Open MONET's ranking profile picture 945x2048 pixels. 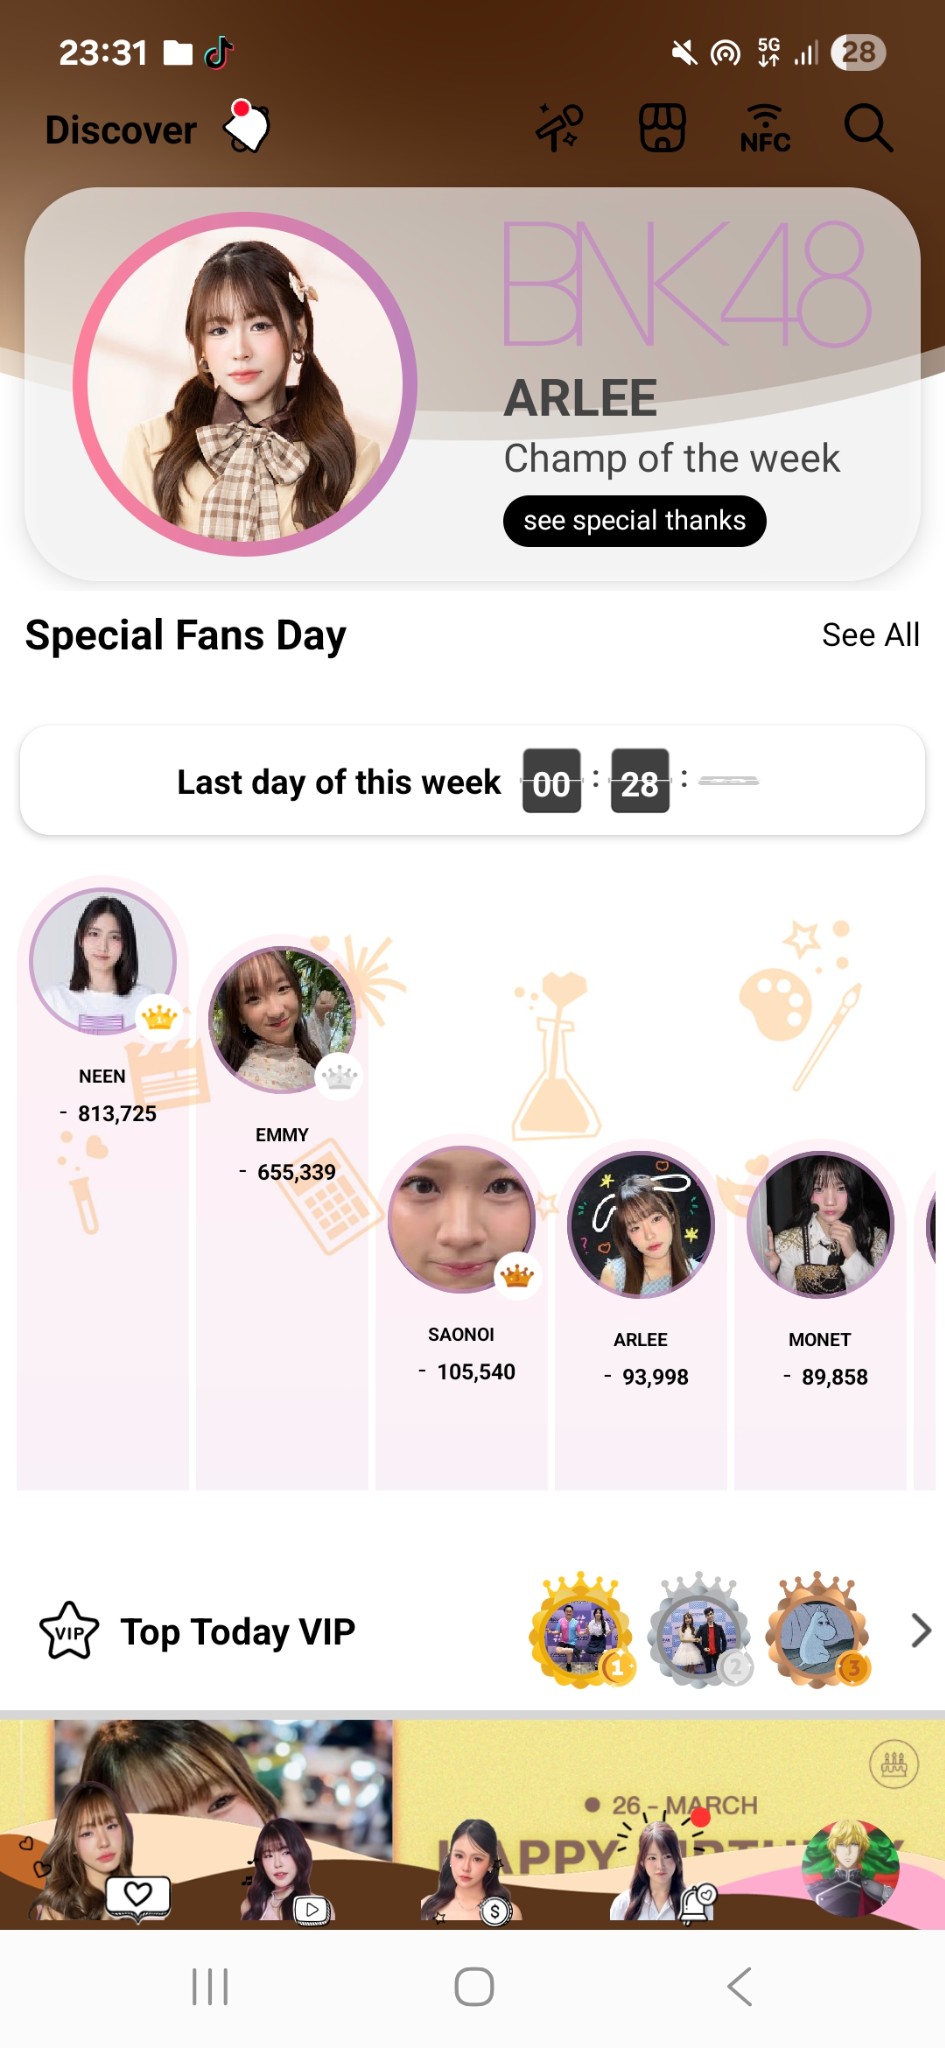[820, 1225]
